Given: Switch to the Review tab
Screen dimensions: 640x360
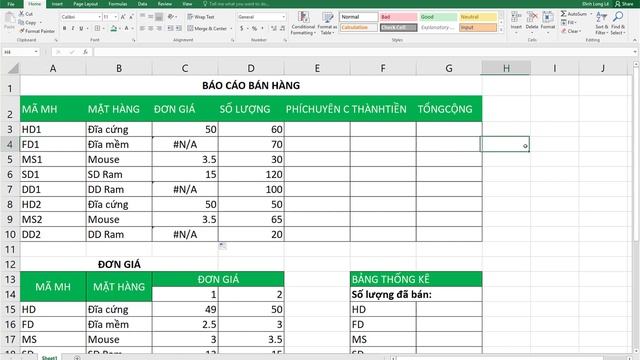Looking at the screenshot, I should coord(165,4).
